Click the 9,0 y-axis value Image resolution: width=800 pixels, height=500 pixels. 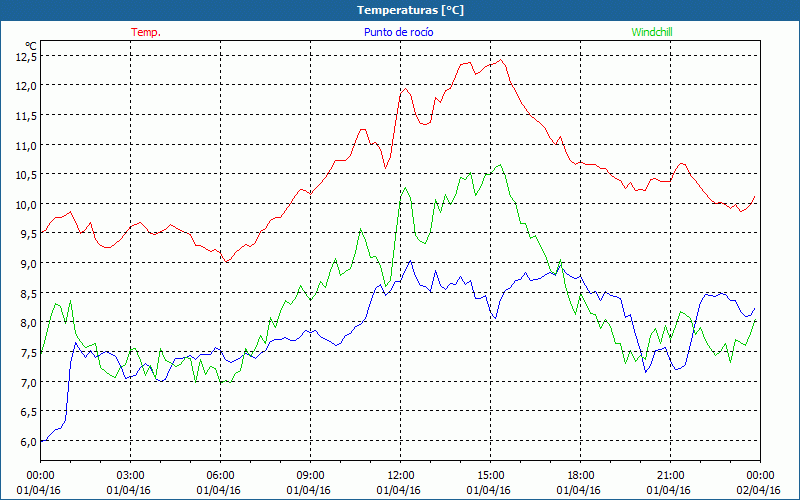(x=28, y=264)
